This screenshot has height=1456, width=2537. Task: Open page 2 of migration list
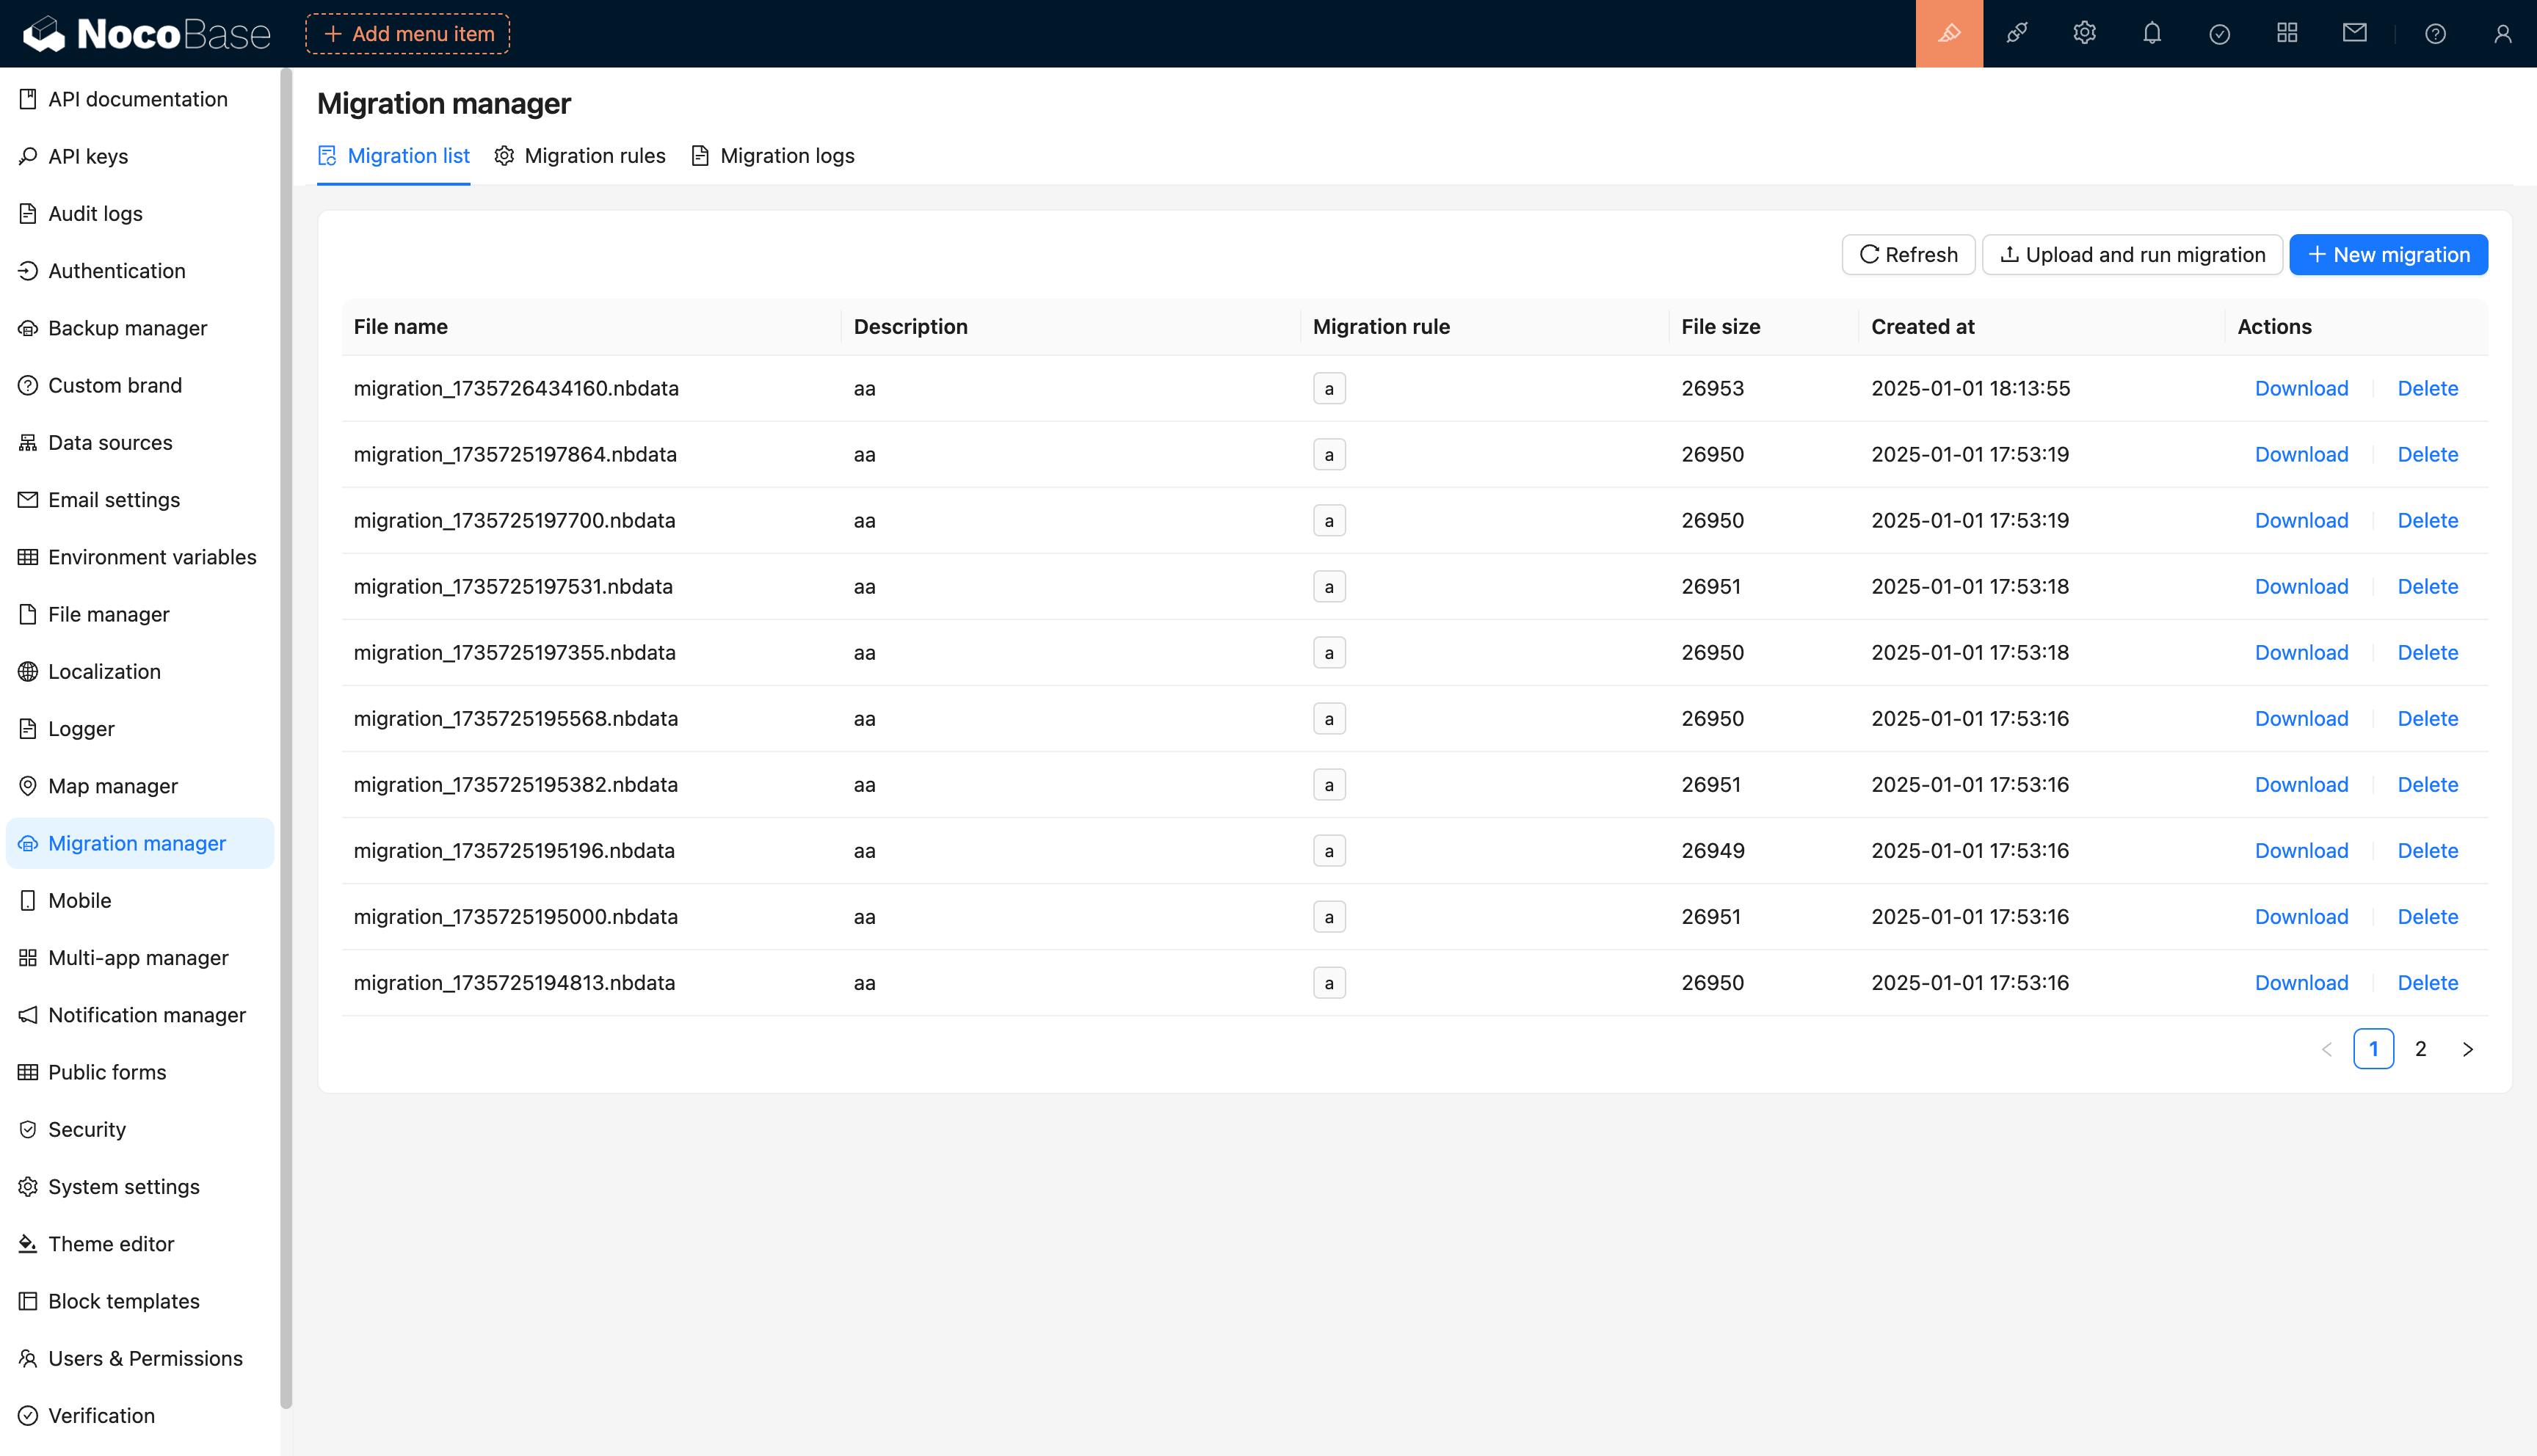click(2420, 1049)
